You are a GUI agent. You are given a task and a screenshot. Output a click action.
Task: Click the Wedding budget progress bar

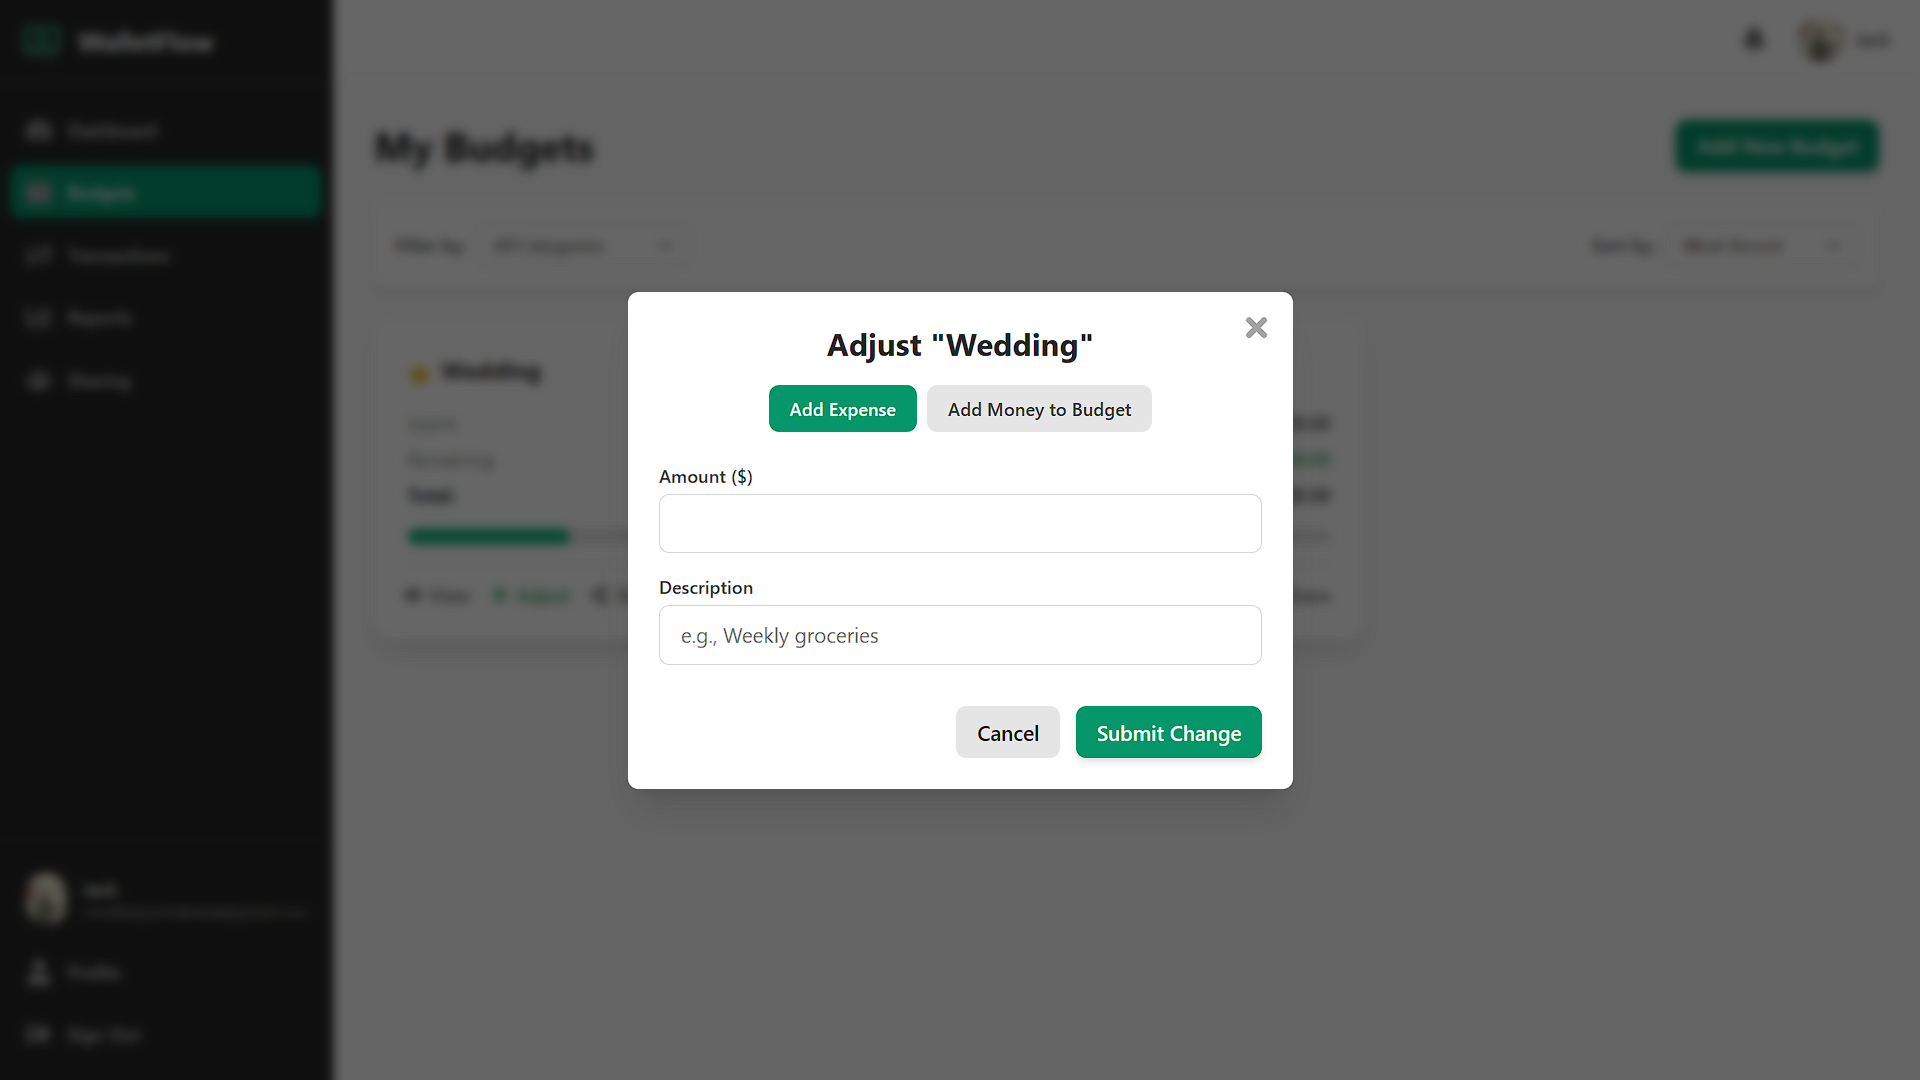(519, 537)
